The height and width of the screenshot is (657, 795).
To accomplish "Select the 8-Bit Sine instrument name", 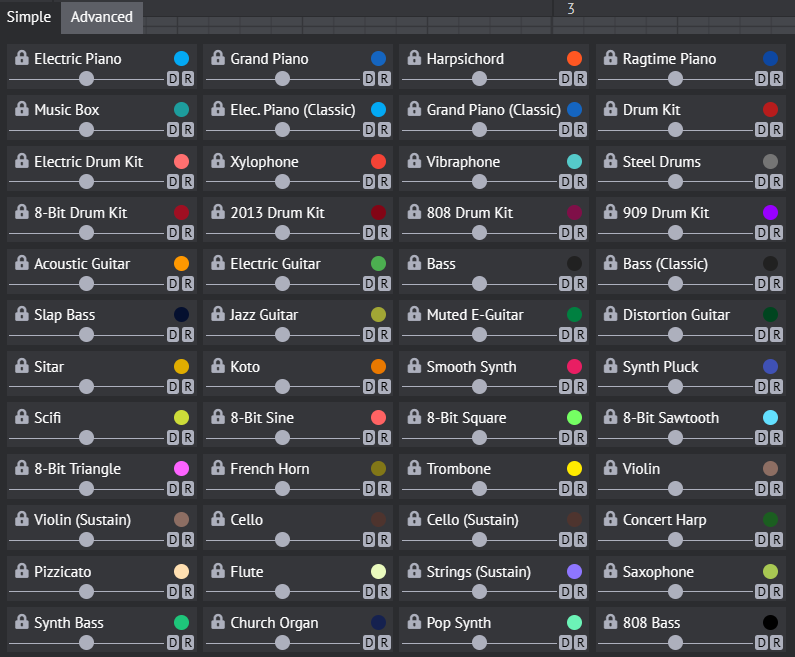I will click(x=262, y=418).
